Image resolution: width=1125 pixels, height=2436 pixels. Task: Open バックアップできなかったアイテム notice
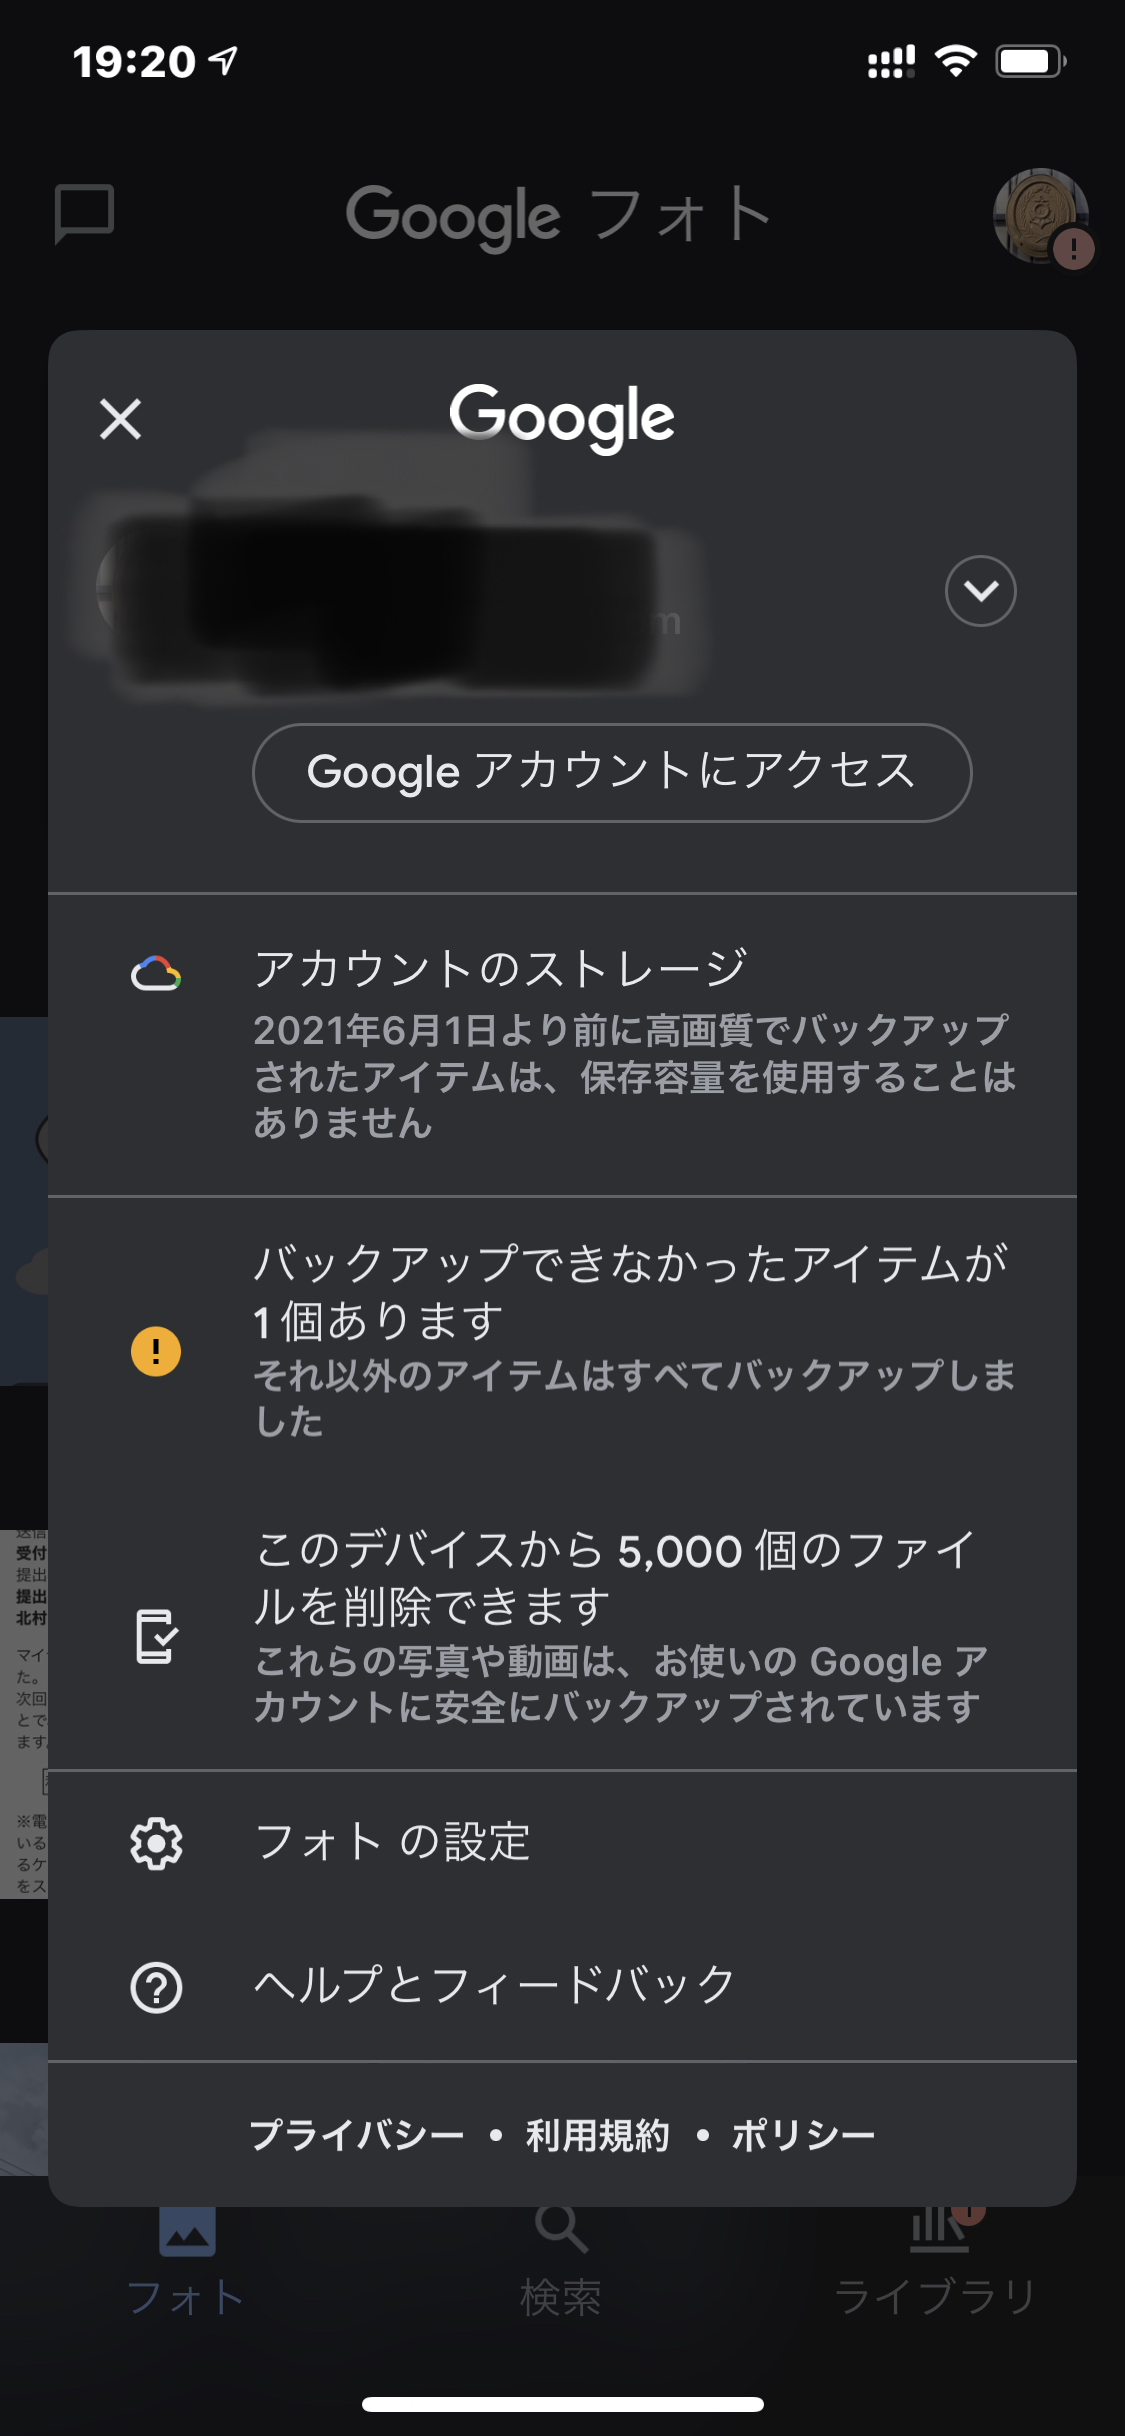(x=634, y=1338)
